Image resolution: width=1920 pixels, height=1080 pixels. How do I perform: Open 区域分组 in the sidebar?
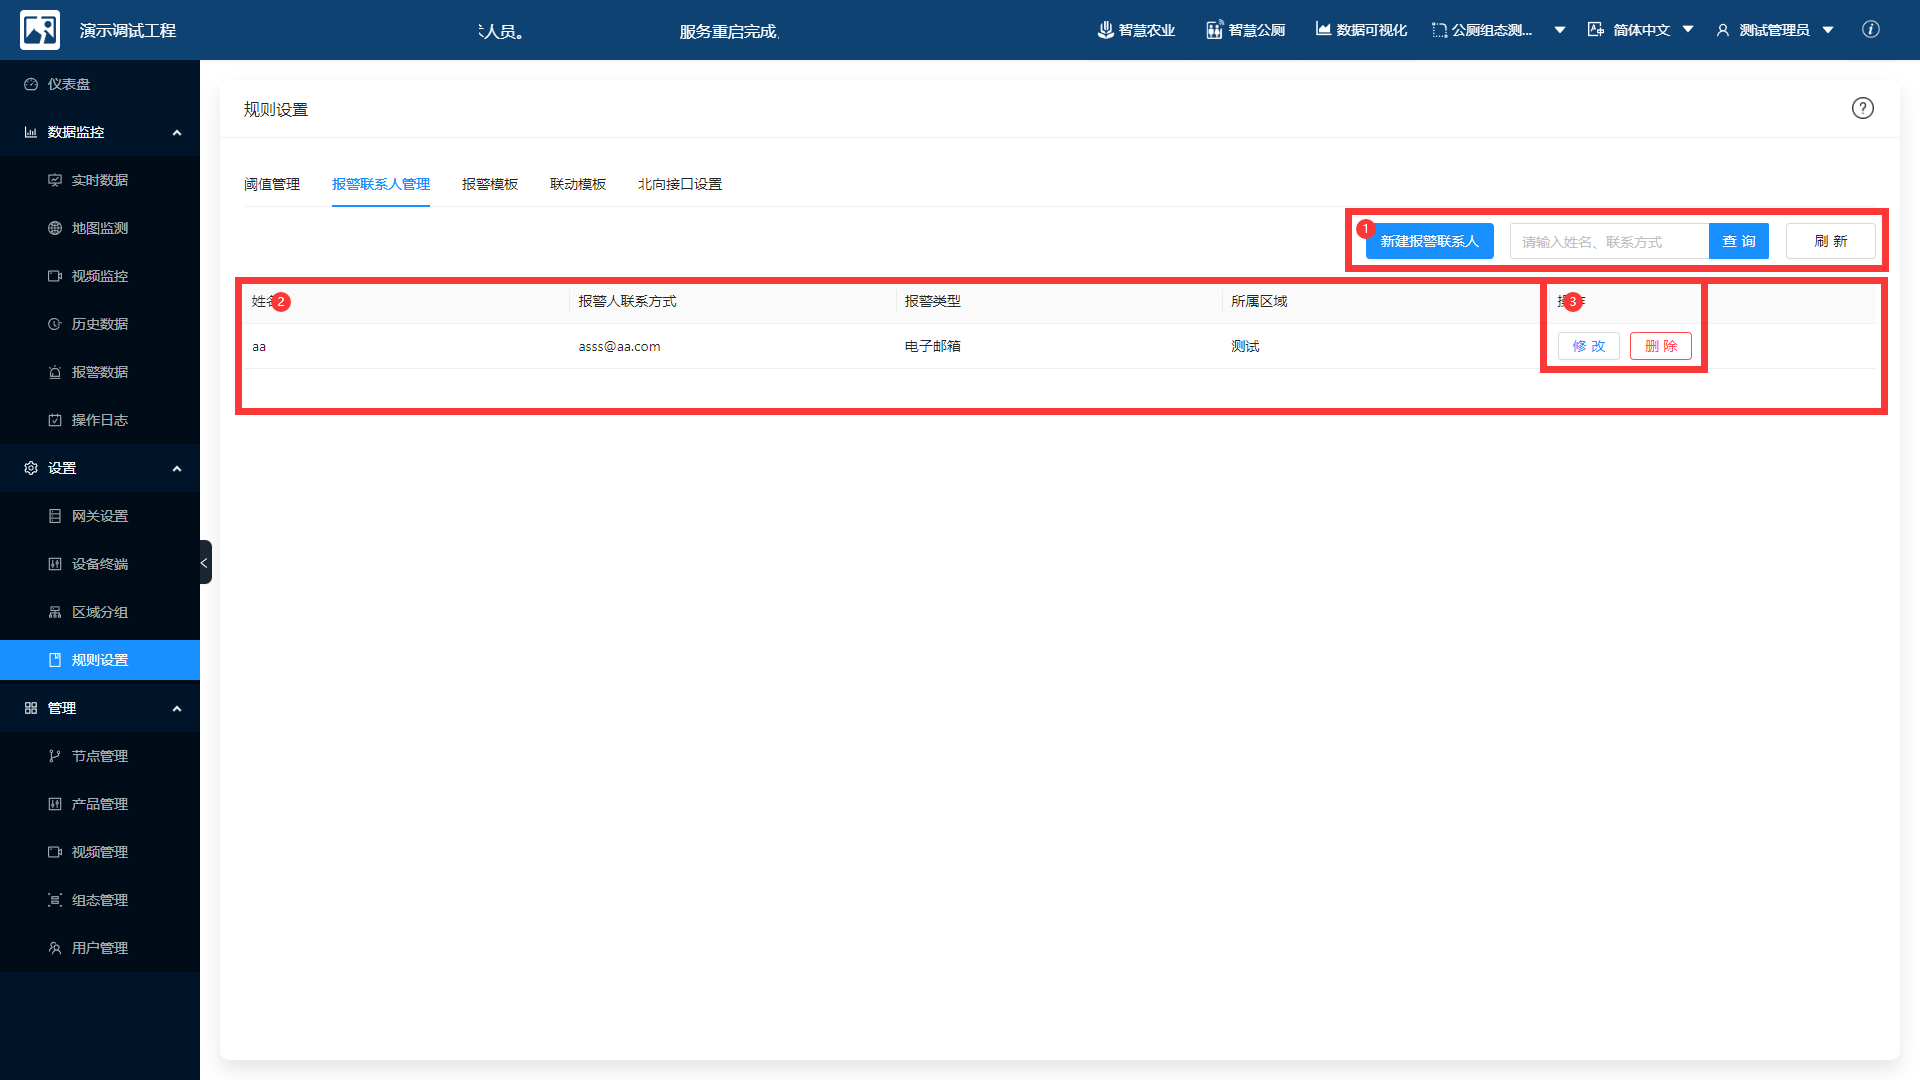tap(100, 612)
